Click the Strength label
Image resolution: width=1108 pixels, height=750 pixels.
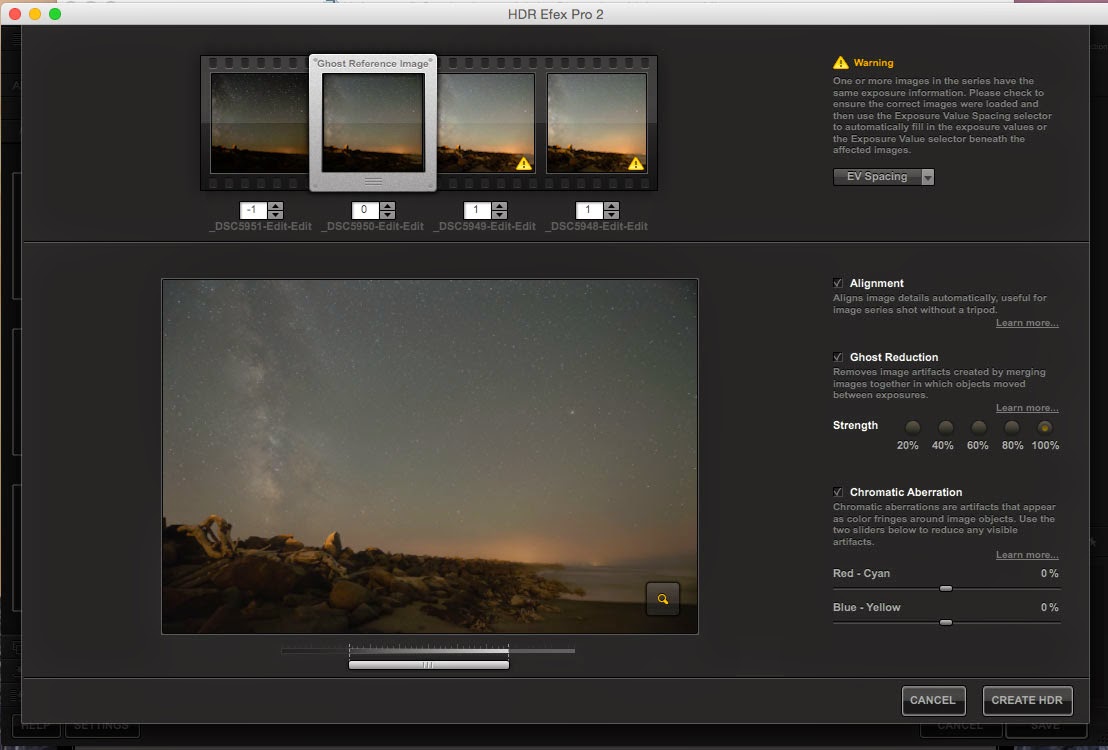(x=855, y=425)
